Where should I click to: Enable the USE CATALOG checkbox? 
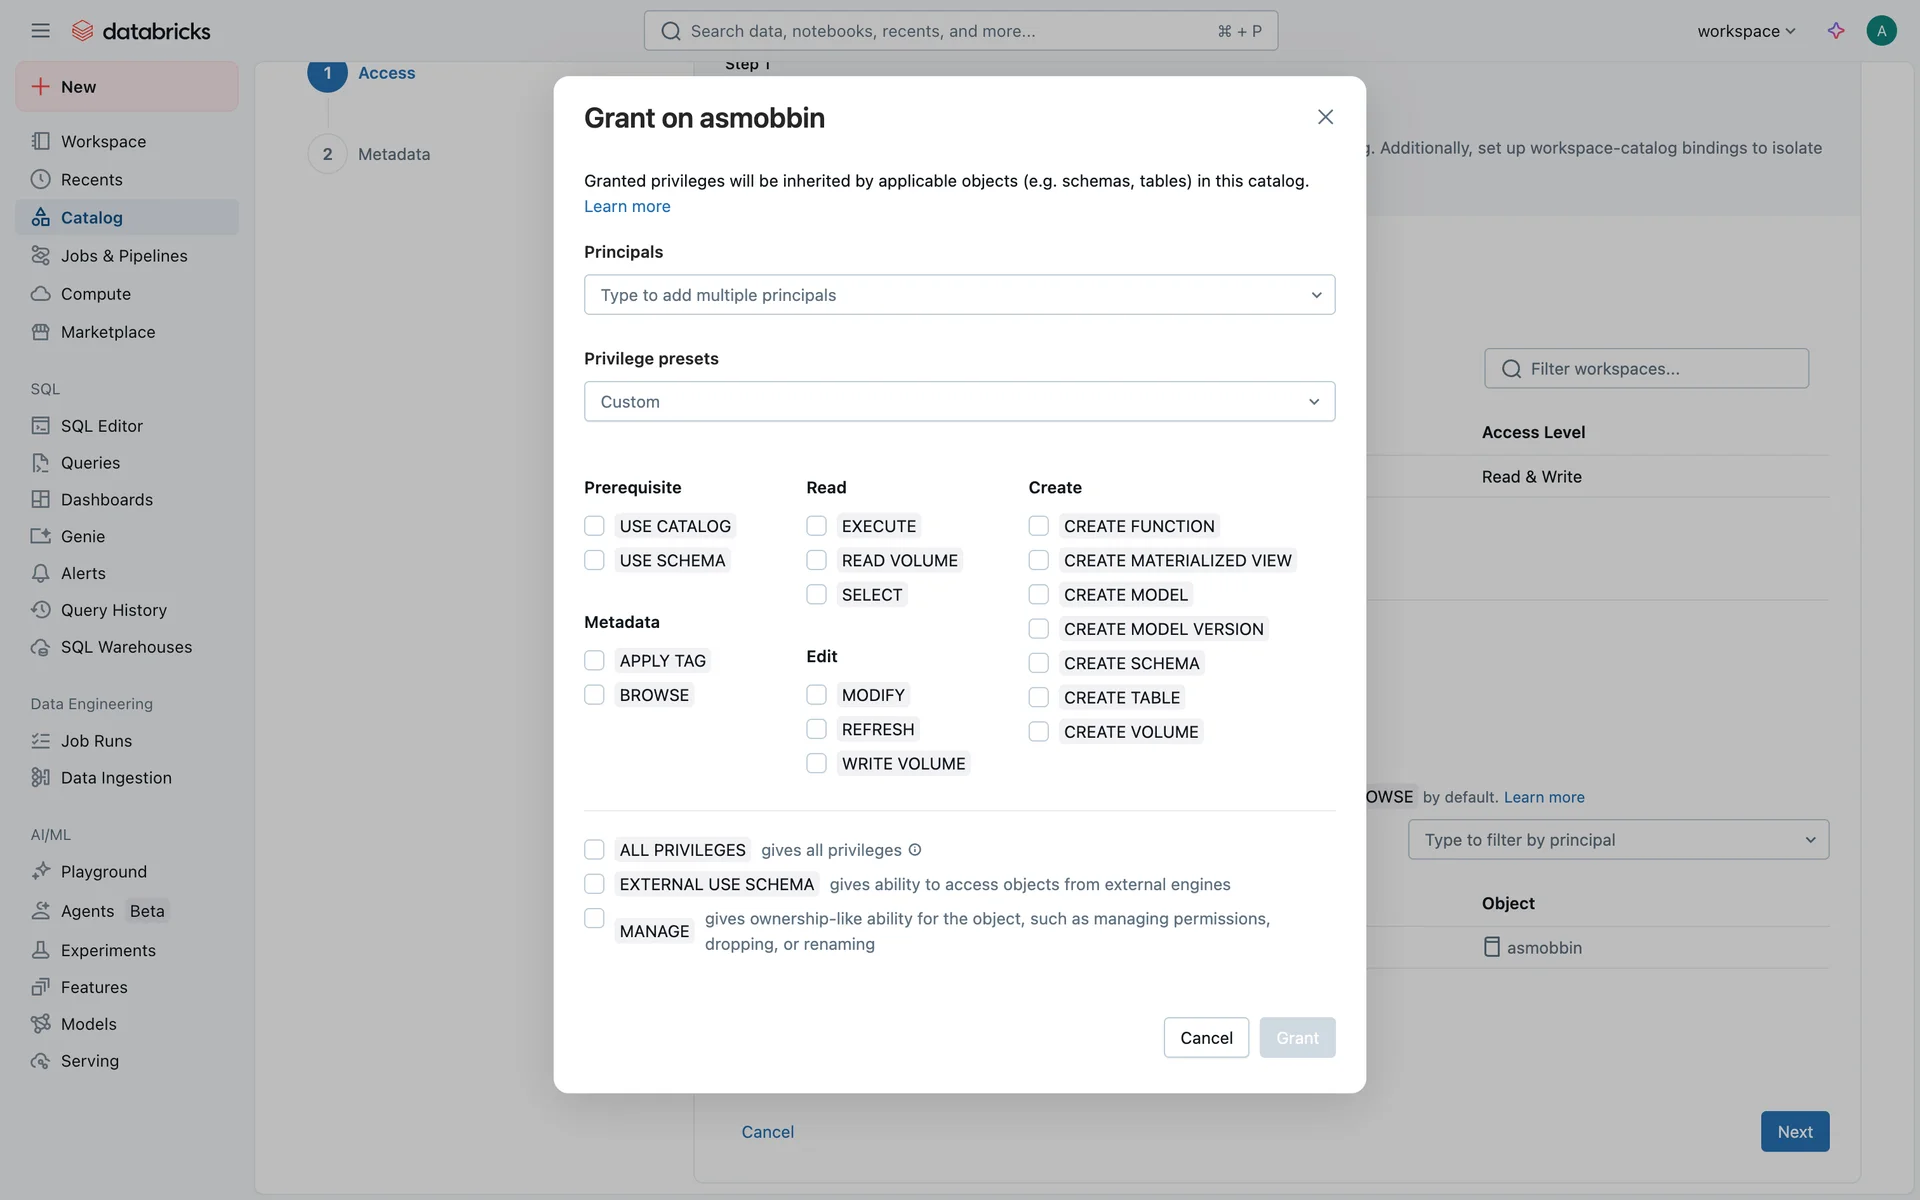click(594, 526)
